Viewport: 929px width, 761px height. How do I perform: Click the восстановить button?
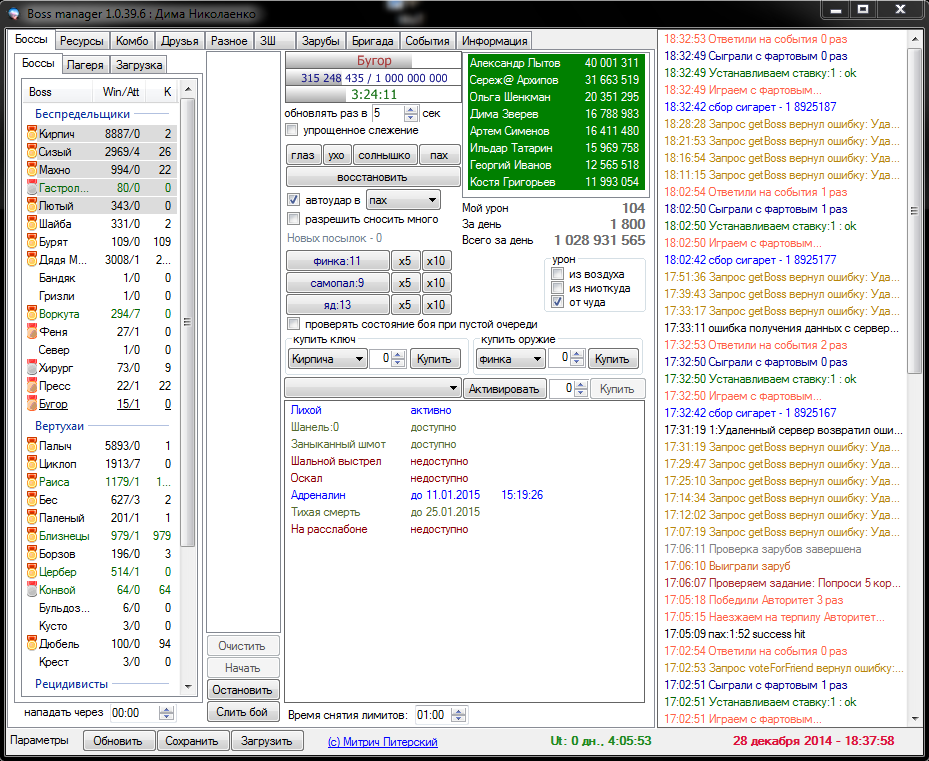(x=373, y=177)
